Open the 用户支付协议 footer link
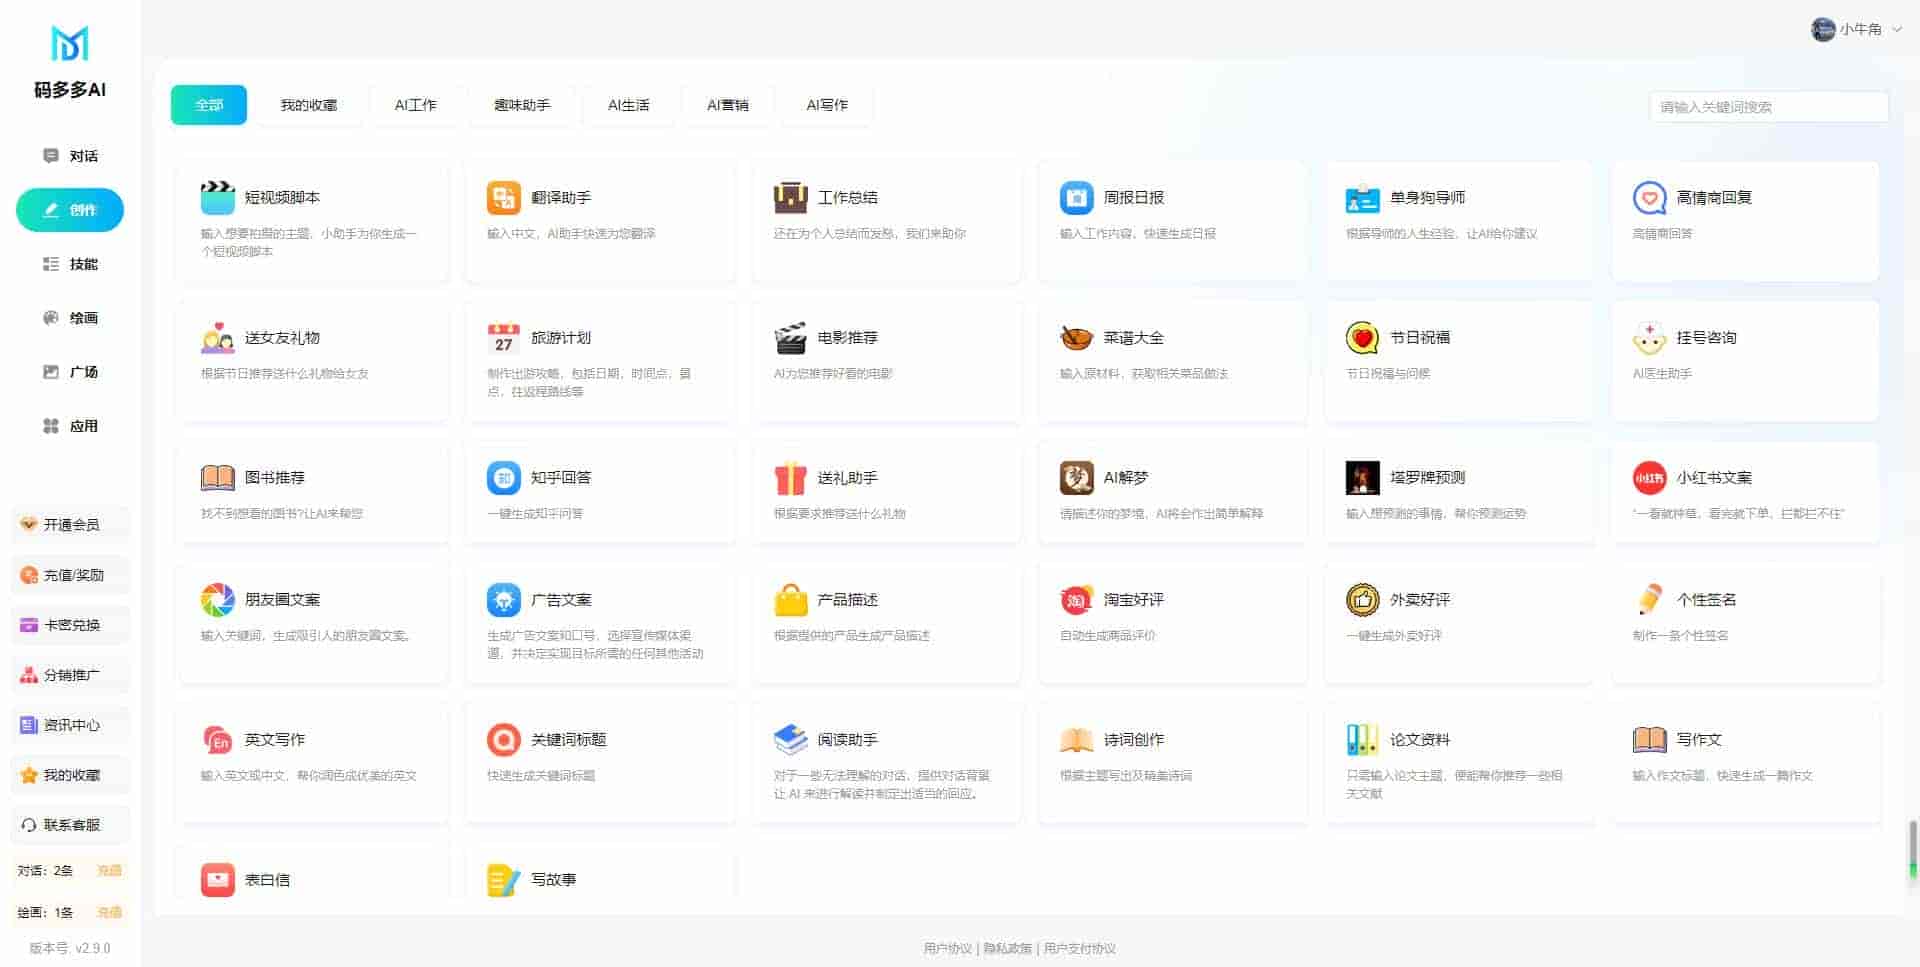 pos(1080,948)
